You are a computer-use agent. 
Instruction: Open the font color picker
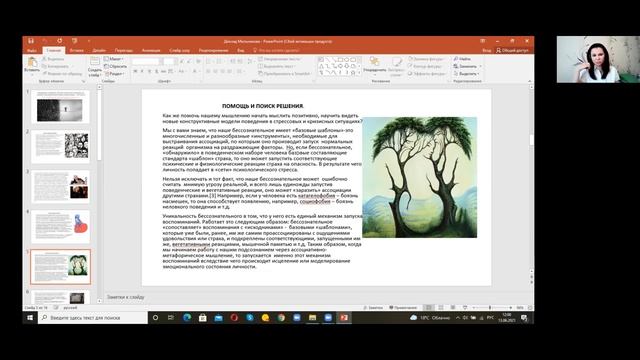coord(196,71)
